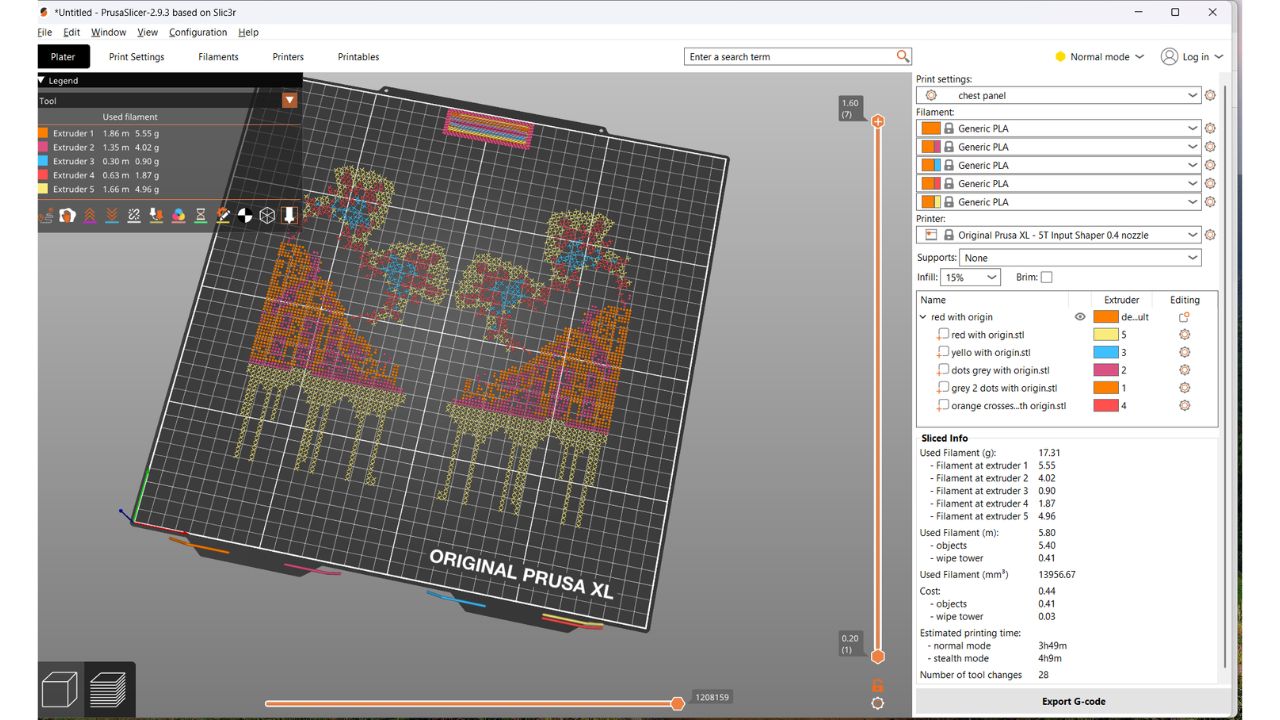Screen dimensions: 1280x720
Task: Click the search magnifier icon
Action: point(903,57)
